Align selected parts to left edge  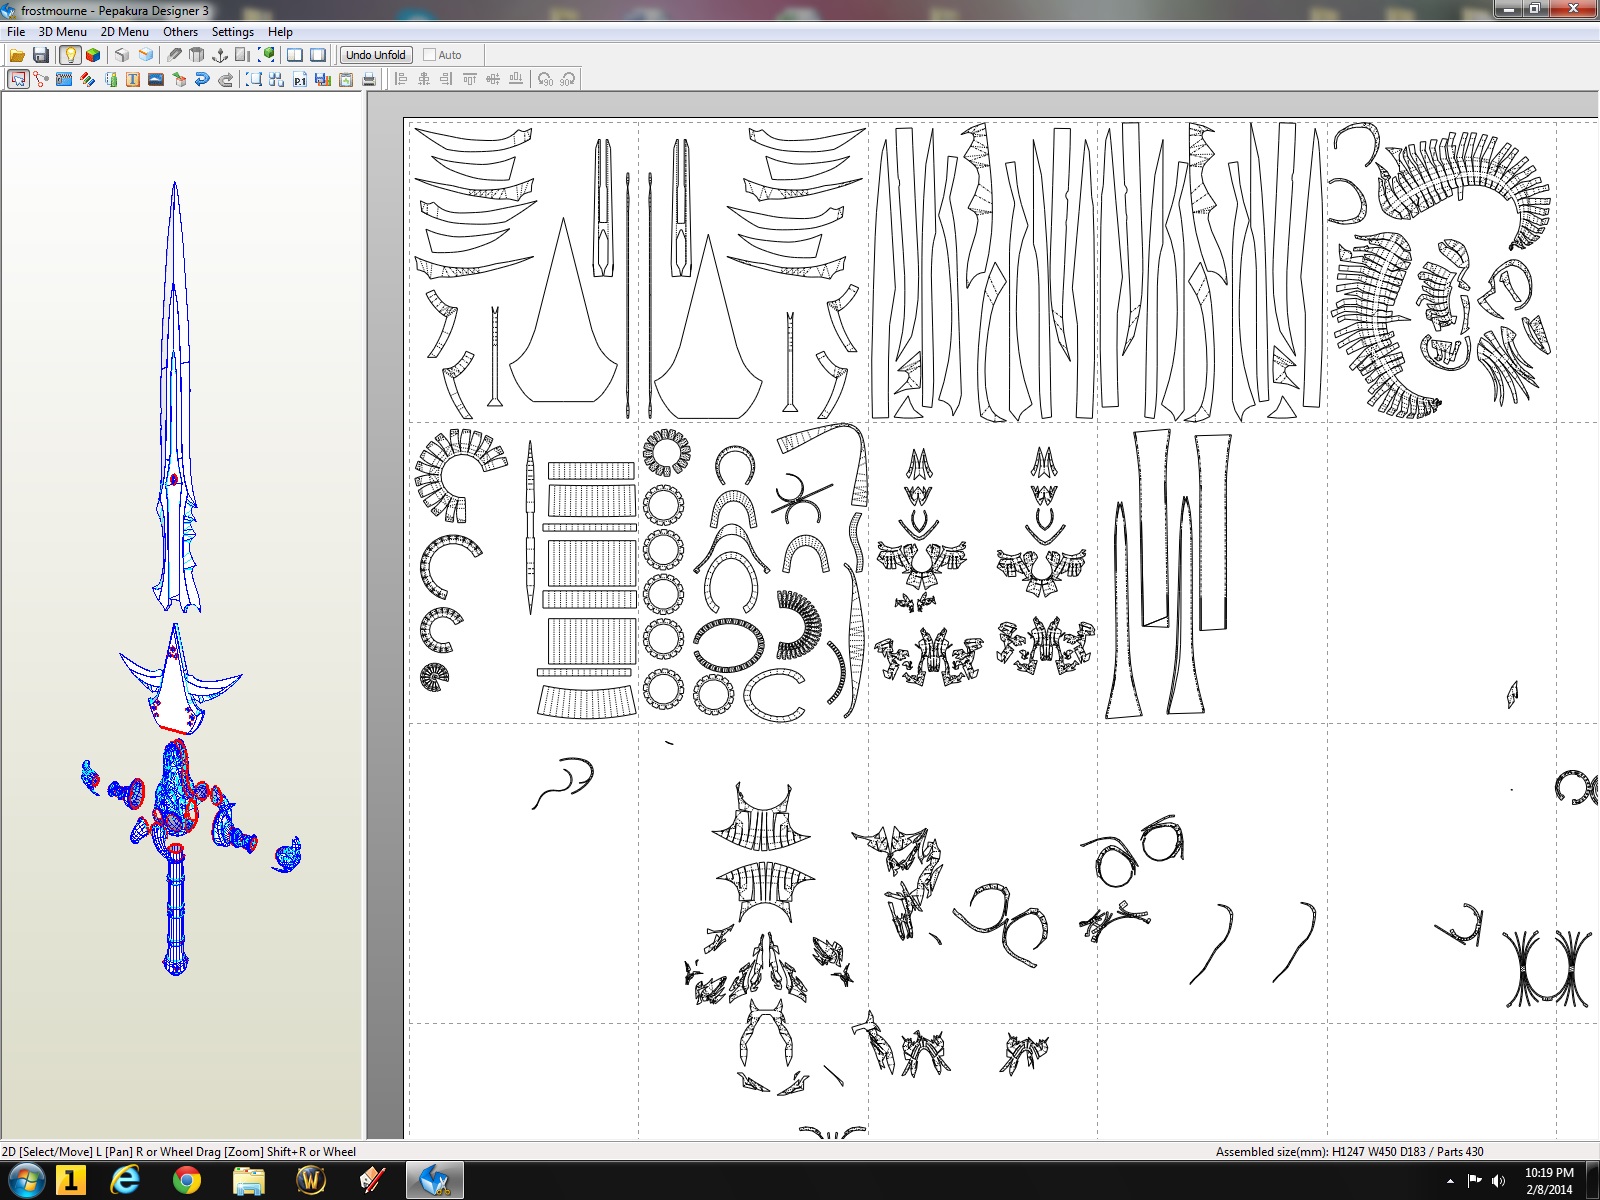401,79
